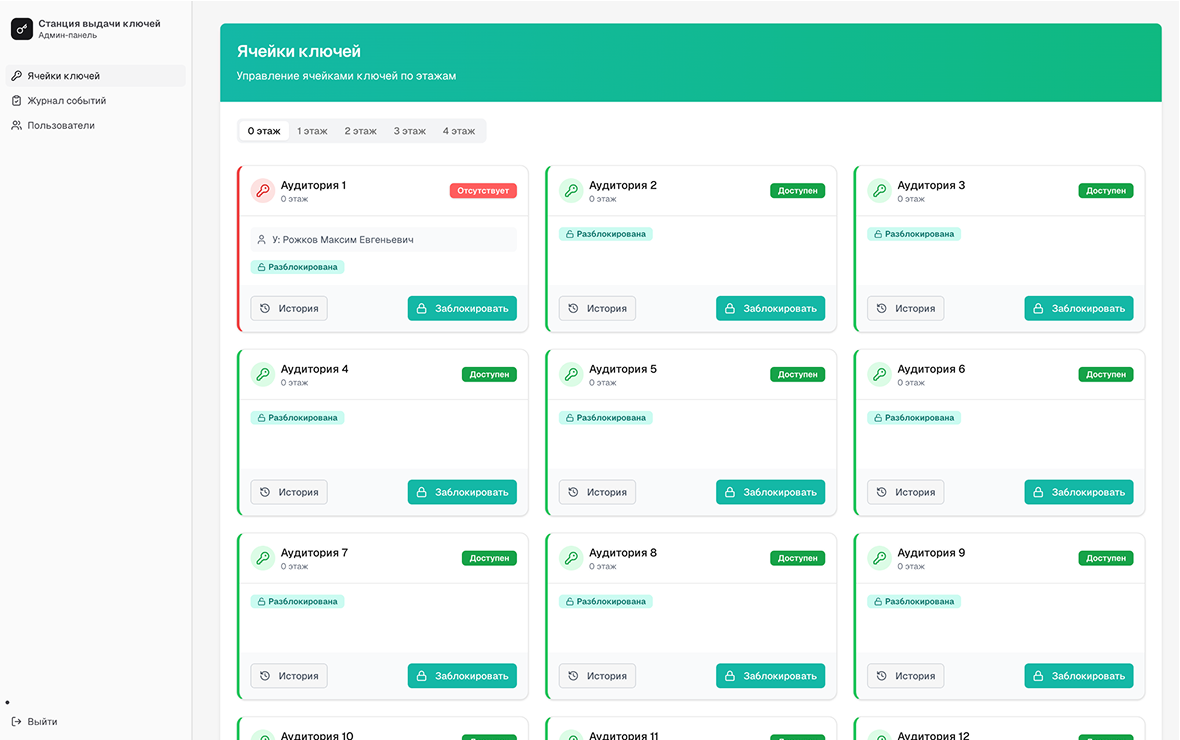The width and height of the screenshot is (1180, 740).
Task: Click the red key icon of Аудитория 1
Action: point(263,190)
